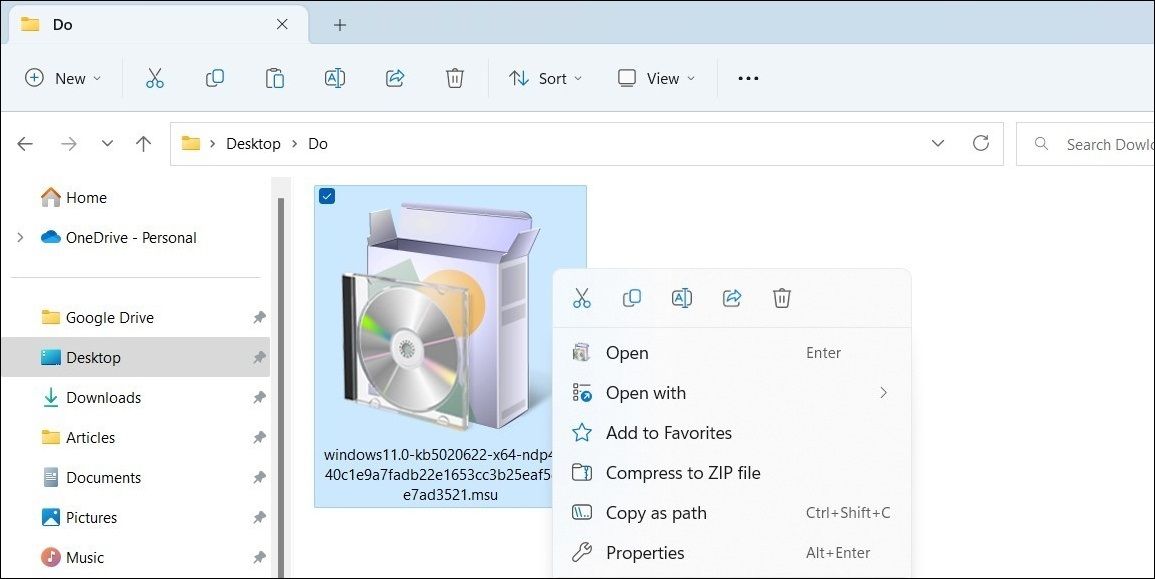Screen dimensions: 1155x579
Task: Select the Do tab
Action: click(x=157, y=24)
